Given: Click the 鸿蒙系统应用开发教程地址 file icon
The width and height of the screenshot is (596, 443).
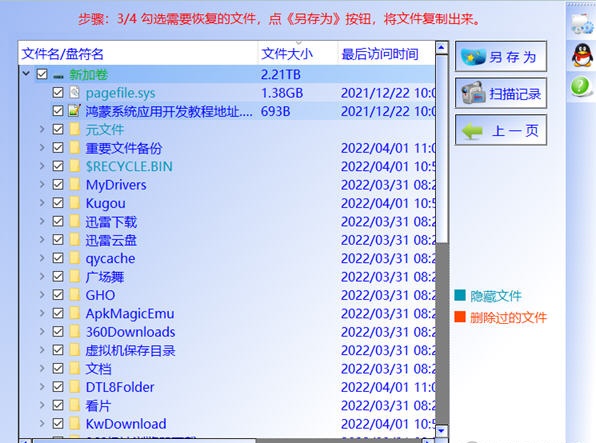Looking at the screenshot, I should point(74,111).
